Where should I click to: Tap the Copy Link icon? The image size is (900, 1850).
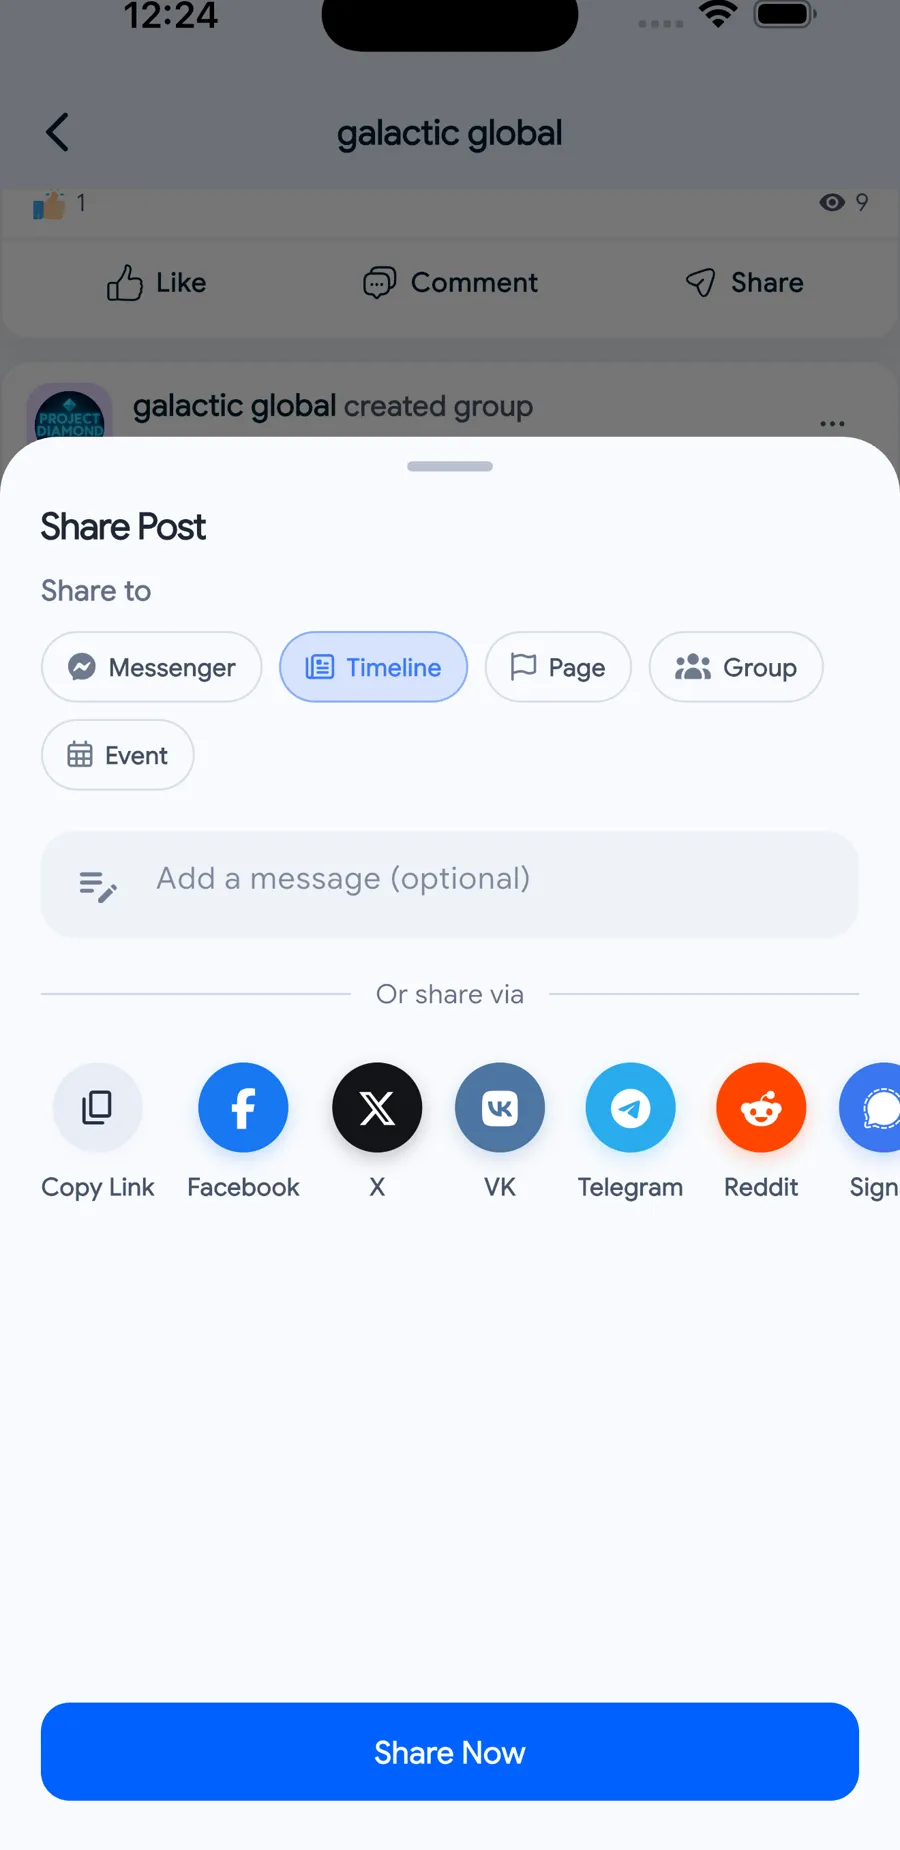coord(97,1107)
